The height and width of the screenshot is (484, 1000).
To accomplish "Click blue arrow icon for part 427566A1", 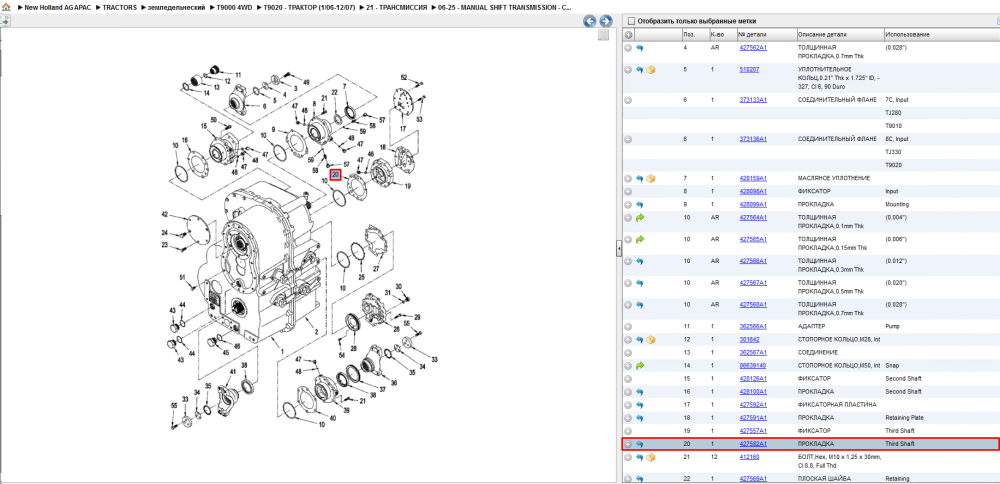I will coord(640,261).
